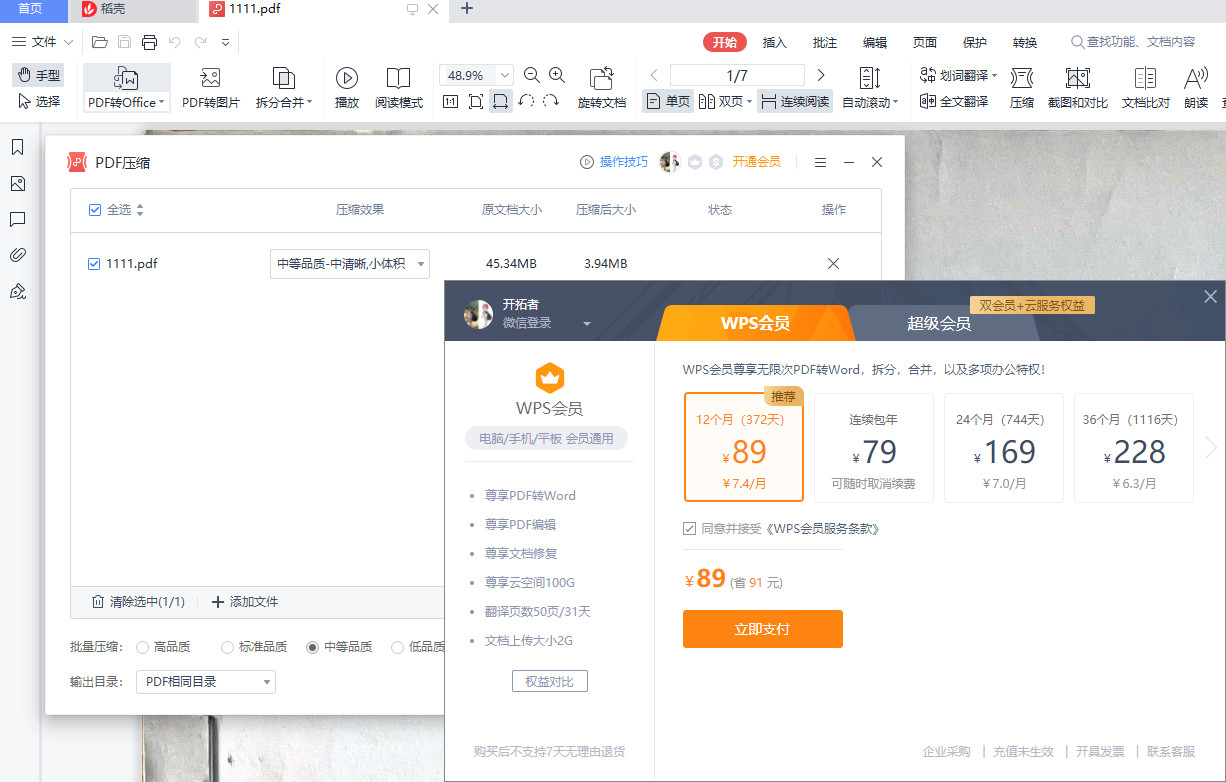Viewport: 1226px width, 782px height.
Task: Open Full-text translation
Action: click(954, 101)
